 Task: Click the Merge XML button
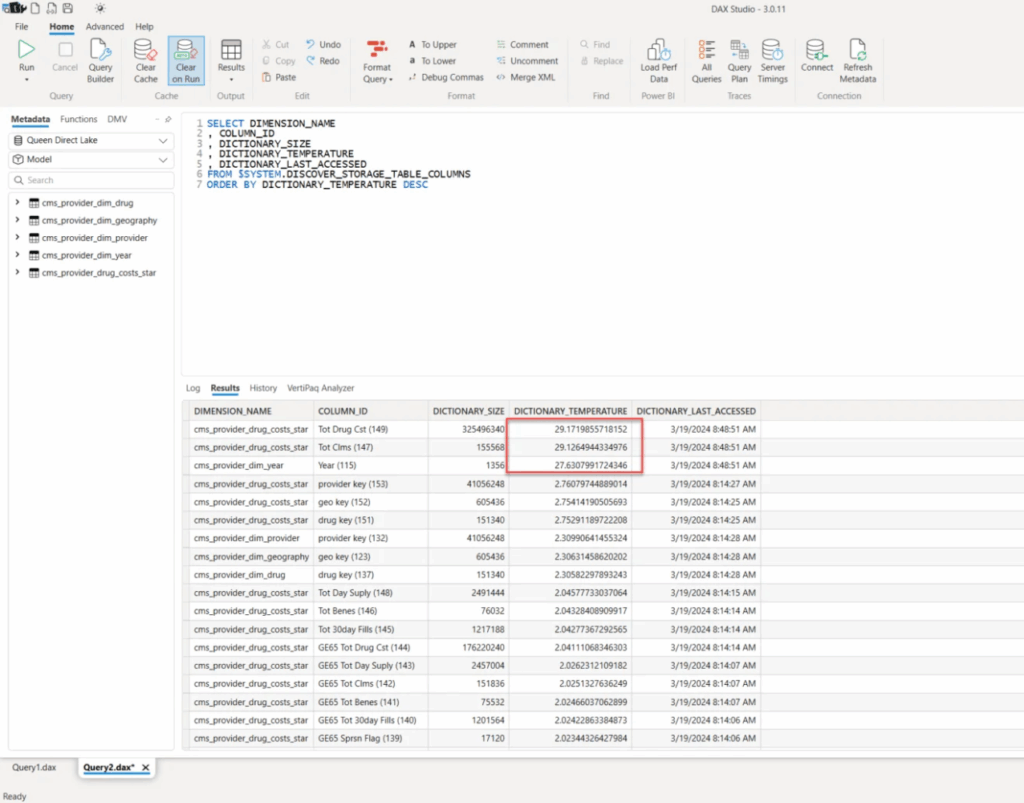(526, 77)
